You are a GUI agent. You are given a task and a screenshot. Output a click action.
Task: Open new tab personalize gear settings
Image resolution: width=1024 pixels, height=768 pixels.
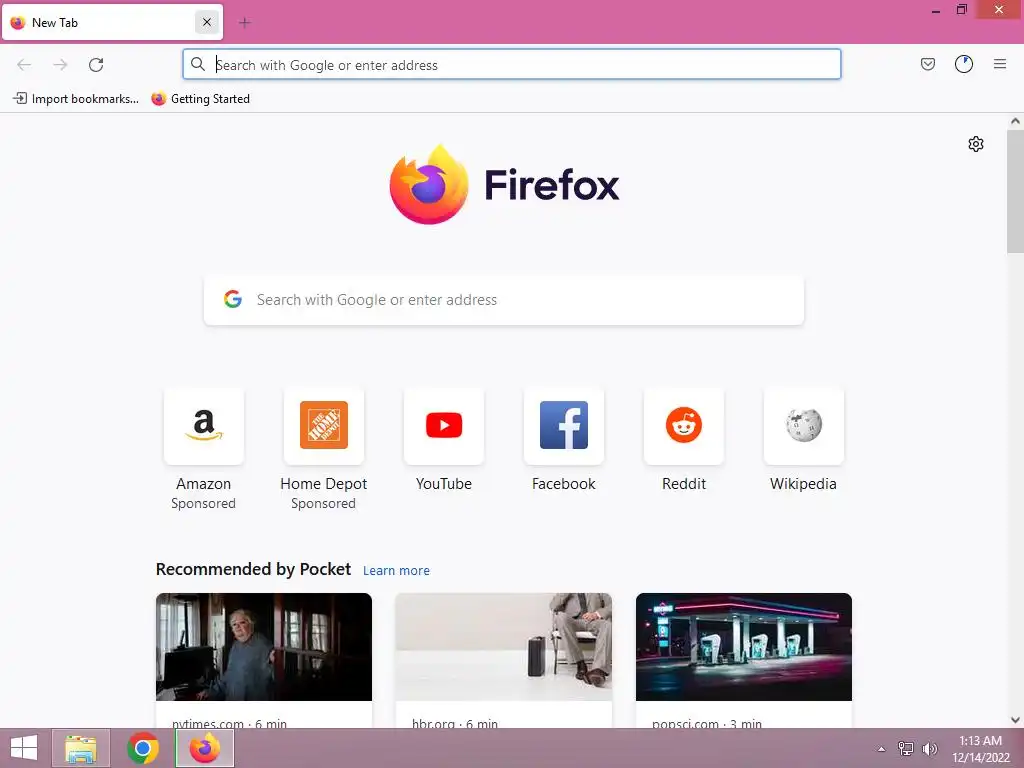[x=976, y=144]
